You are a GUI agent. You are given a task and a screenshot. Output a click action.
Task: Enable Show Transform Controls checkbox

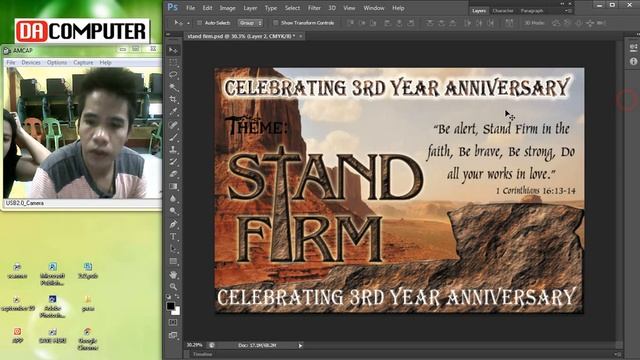coord(276,23)
